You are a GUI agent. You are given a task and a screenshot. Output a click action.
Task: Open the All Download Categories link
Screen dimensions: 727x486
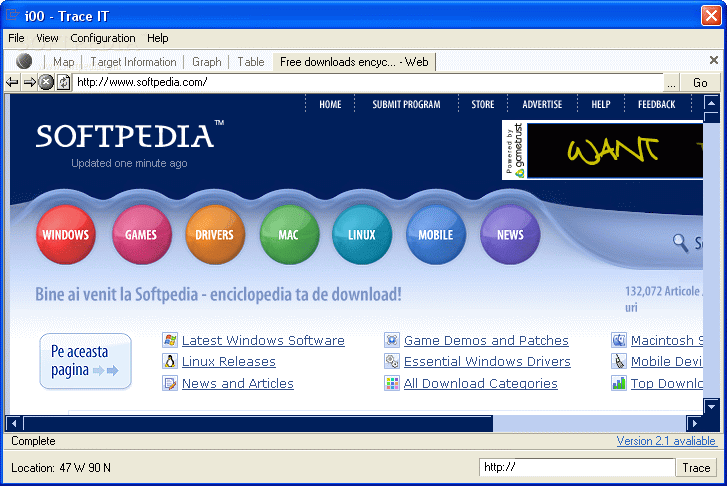pyautogui.click(x=481, y=384)
